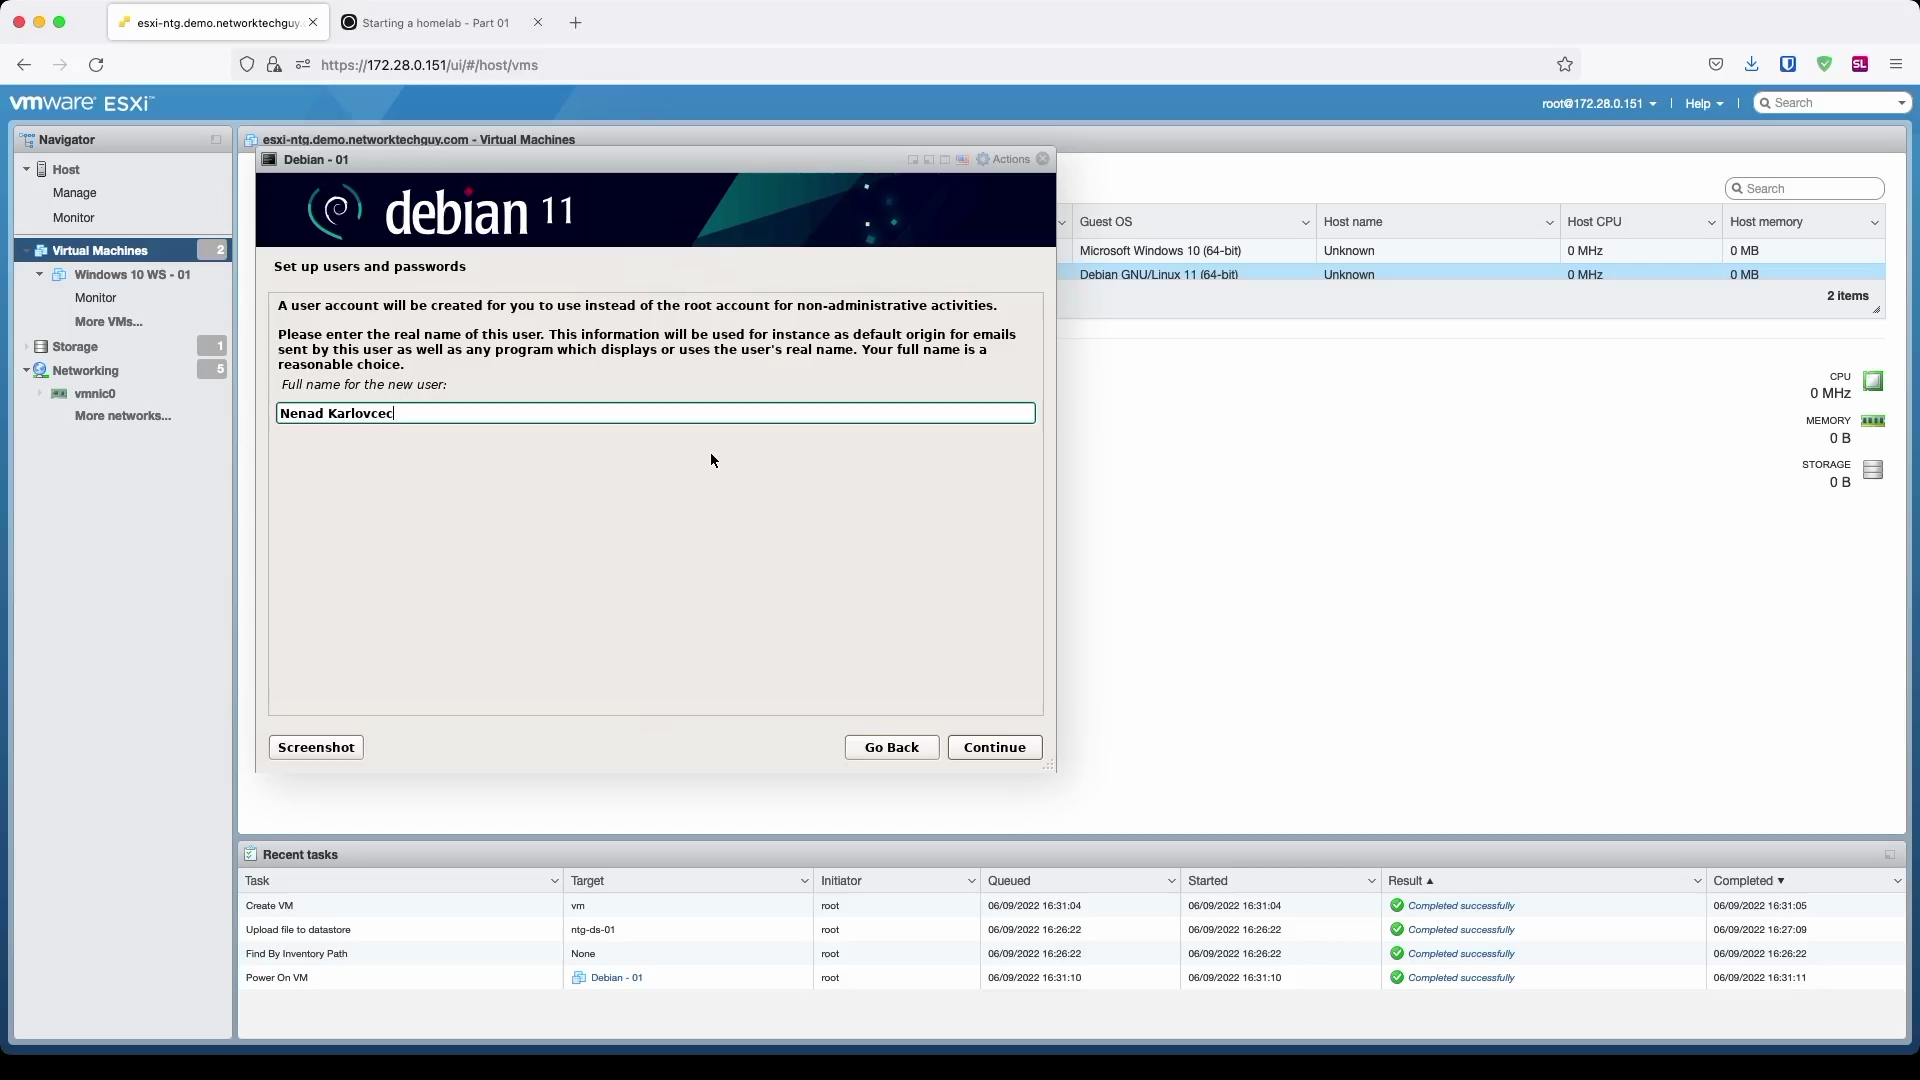Open the browser Downloads panel
Screen dimensions: 1920x1080
click(x=1751, y=65)
